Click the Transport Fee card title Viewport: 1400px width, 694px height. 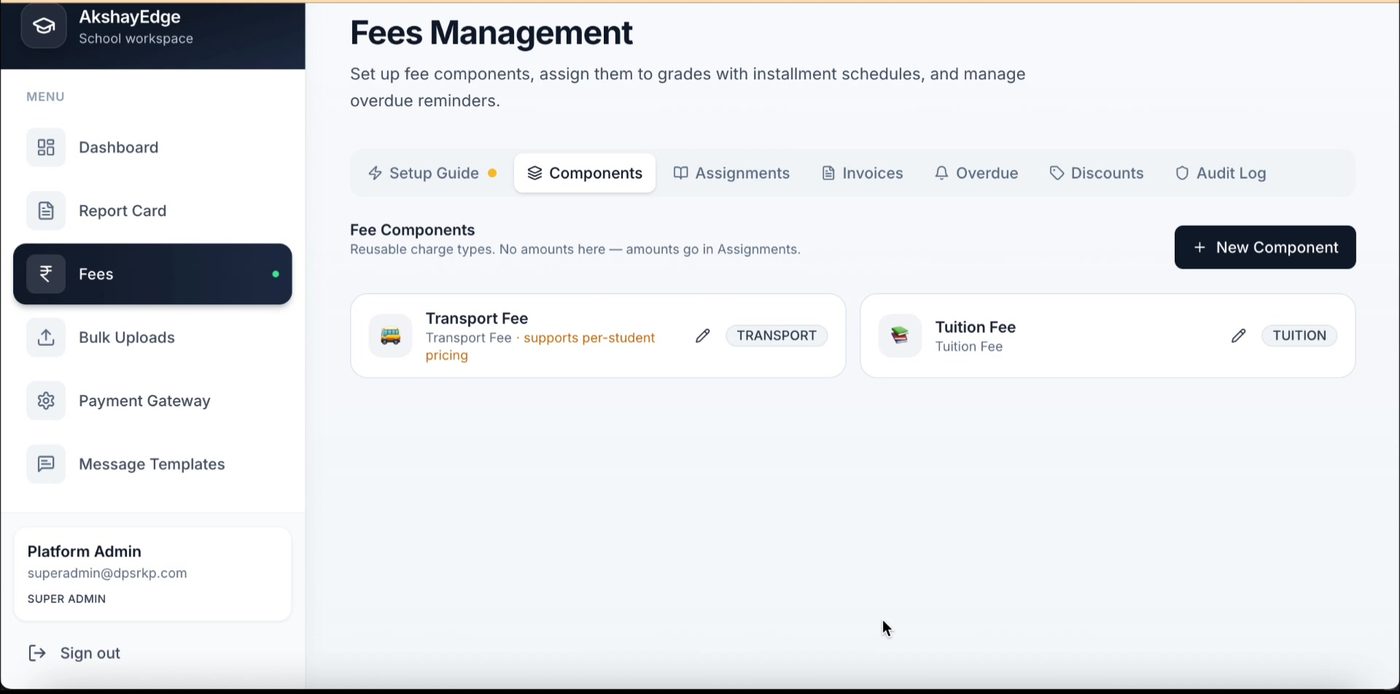coord(477,318)
